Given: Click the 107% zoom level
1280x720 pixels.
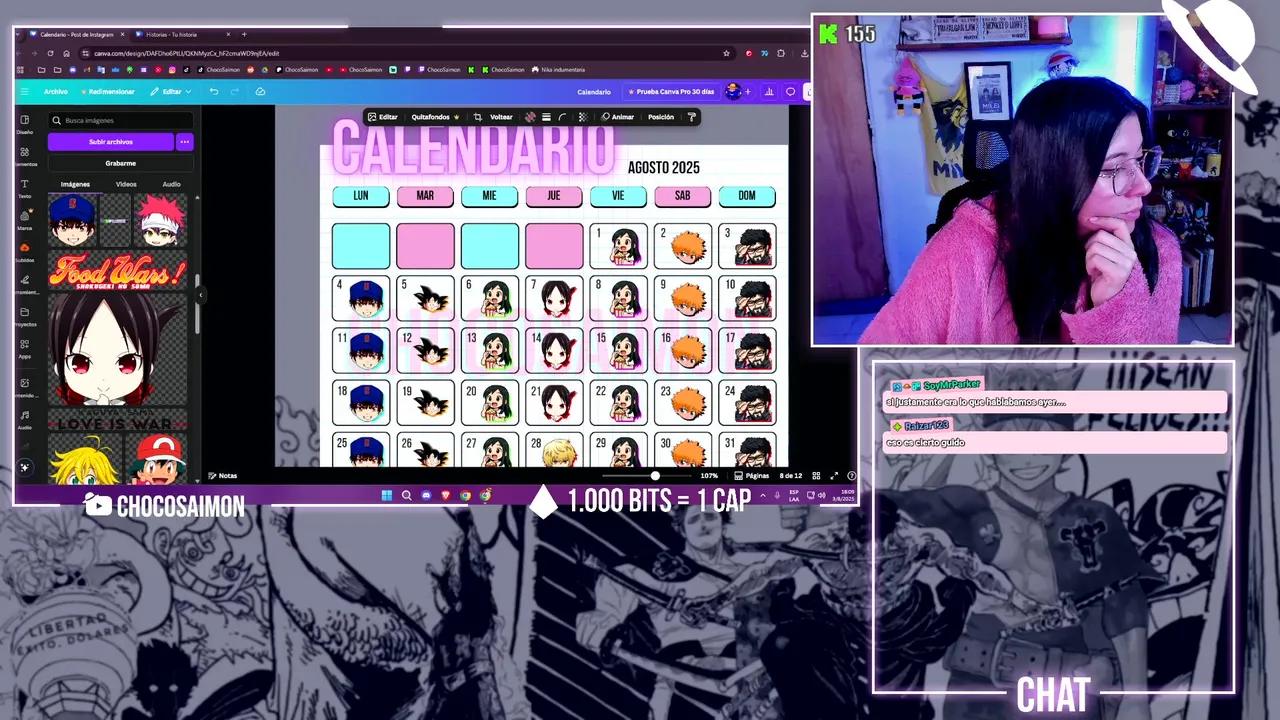Looking at the screenshot, I should pos(709,476).
